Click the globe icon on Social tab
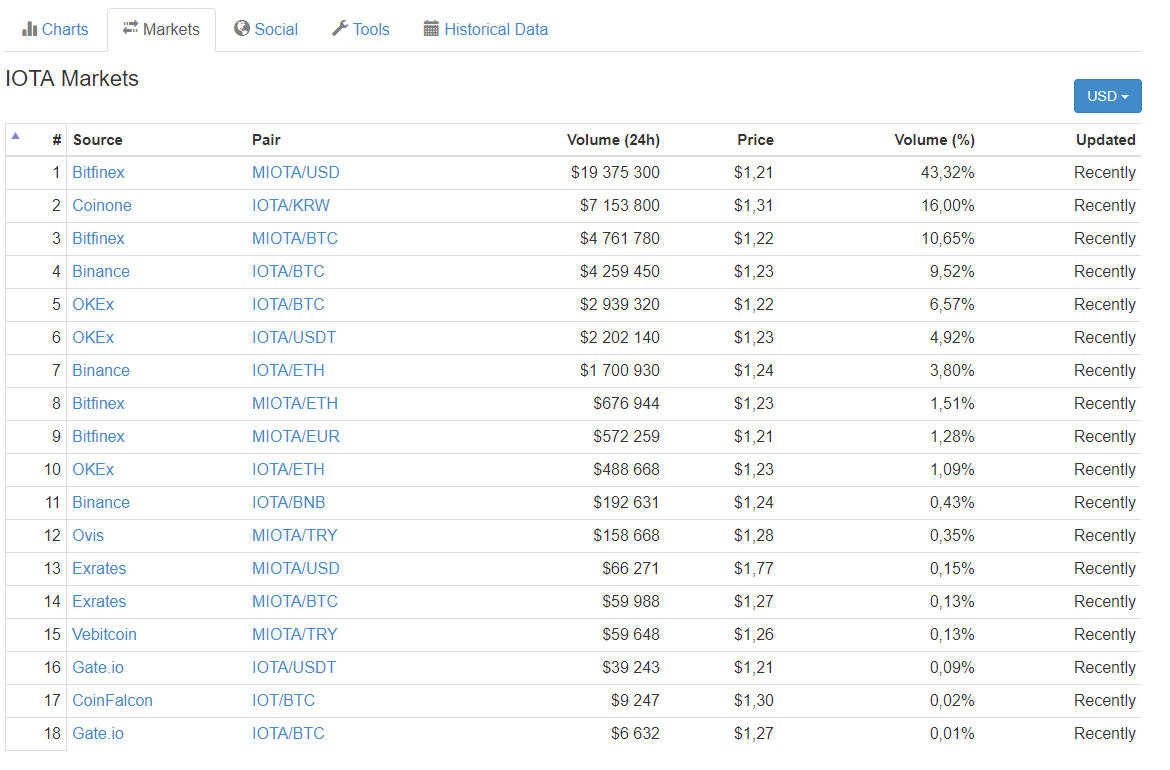 [x=242, y=28]
